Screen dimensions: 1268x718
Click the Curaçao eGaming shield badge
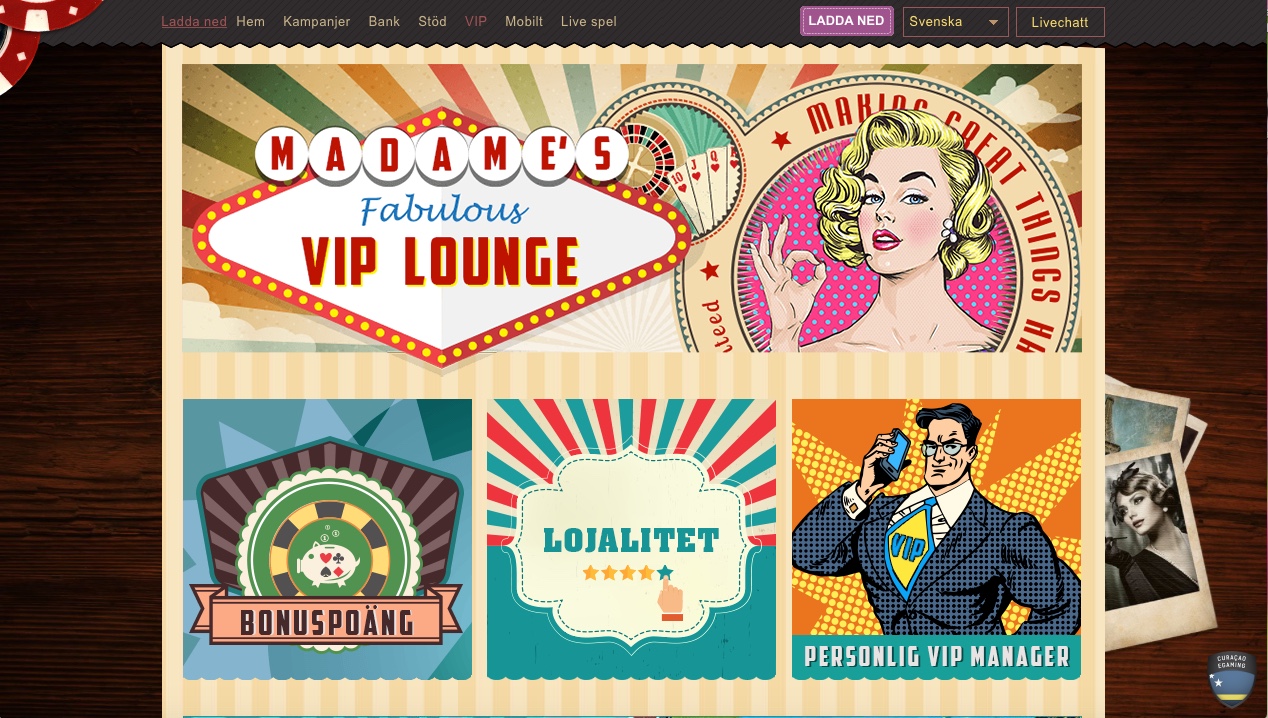(x=1231, y=679)
